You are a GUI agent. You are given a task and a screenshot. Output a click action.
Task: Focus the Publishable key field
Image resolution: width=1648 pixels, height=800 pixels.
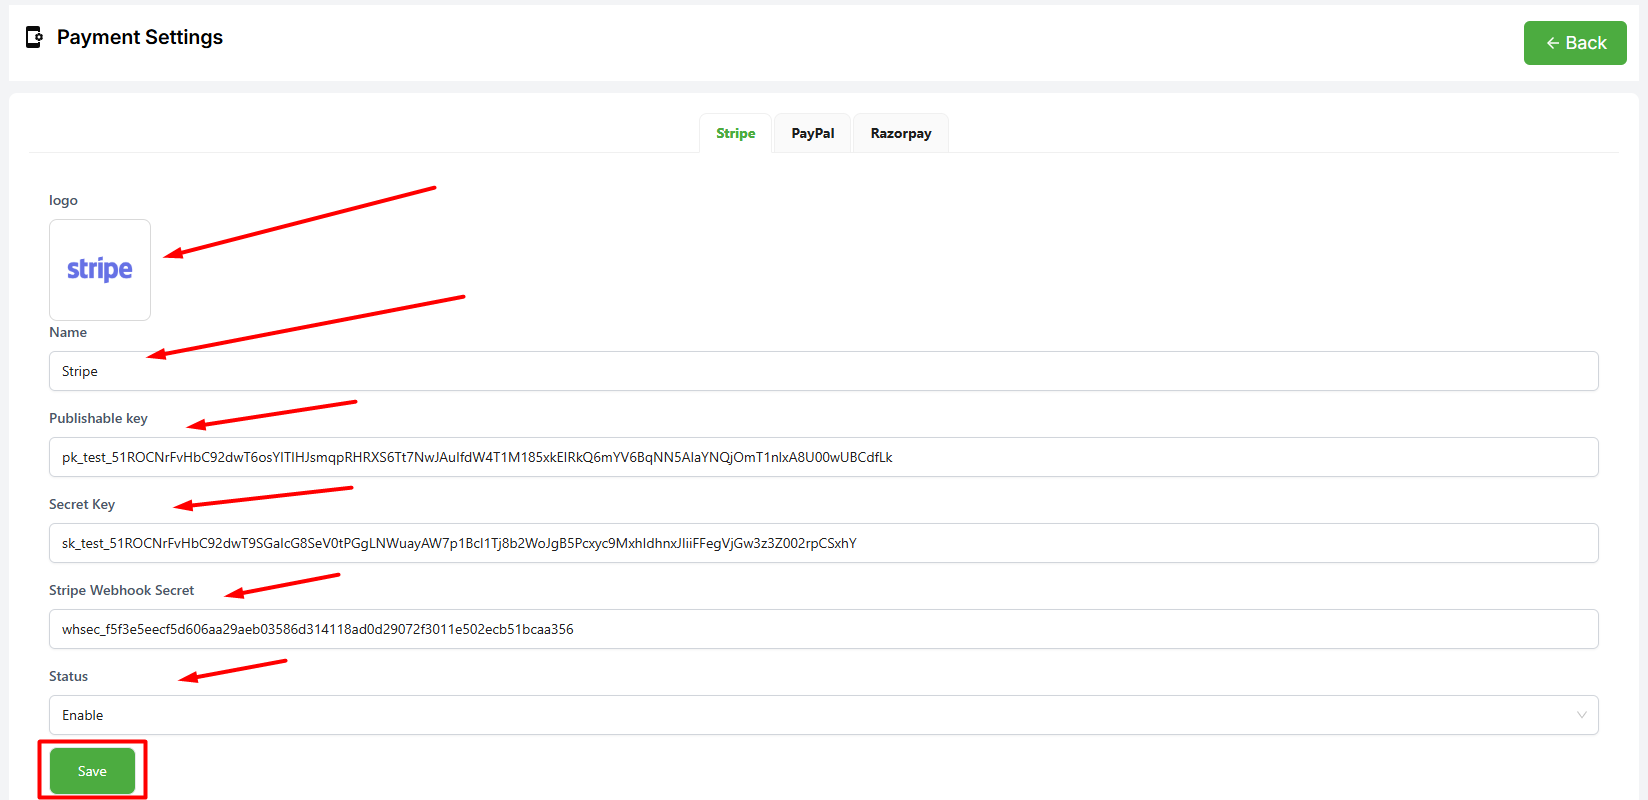click(824, 457)
